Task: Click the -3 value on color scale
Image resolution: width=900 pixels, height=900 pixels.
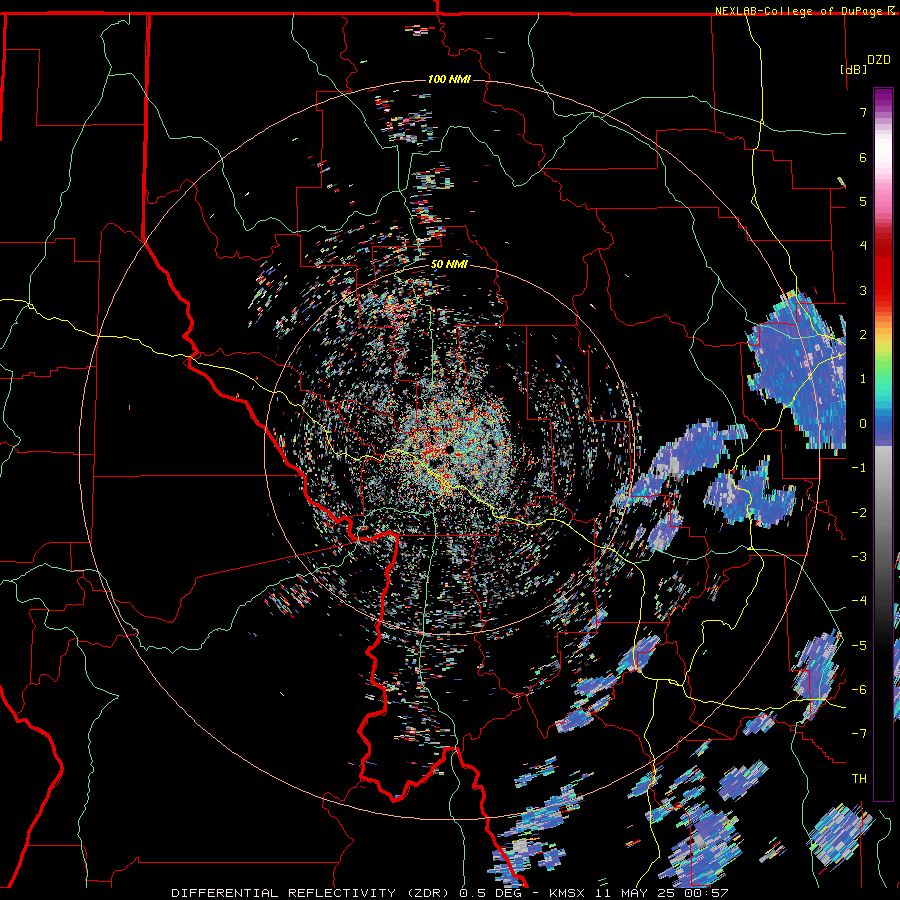Action: [x=859, y=557]
